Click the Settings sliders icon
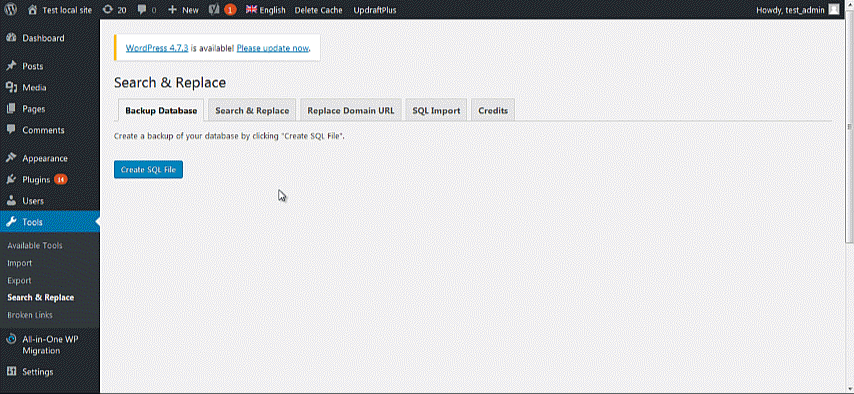Image resolution: width=854 pixels, height=394 pixels. 10,372
